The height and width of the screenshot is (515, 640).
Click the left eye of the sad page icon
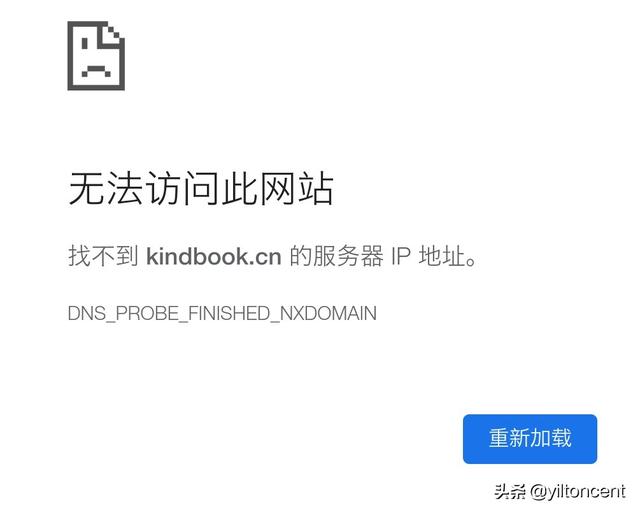(85, 43)
